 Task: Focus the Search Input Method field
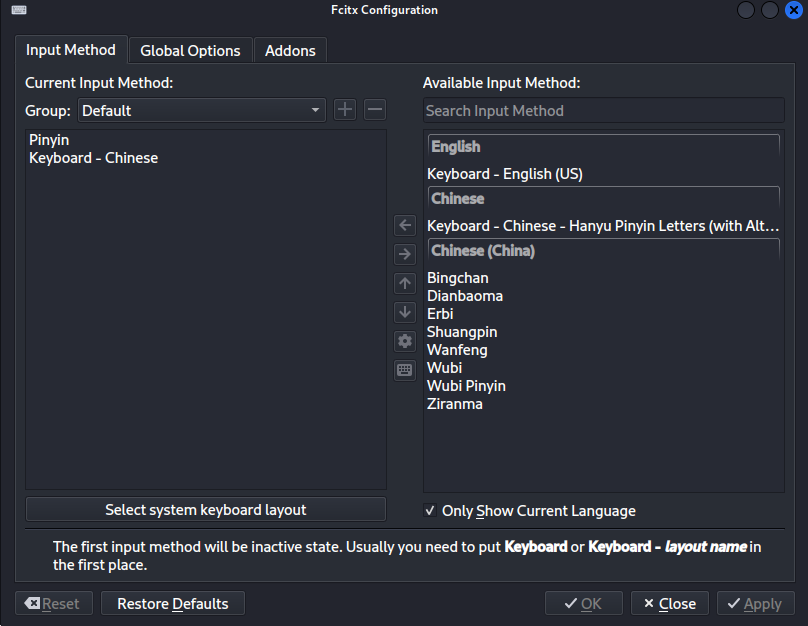pyautogui.click(x=604, y=111)
